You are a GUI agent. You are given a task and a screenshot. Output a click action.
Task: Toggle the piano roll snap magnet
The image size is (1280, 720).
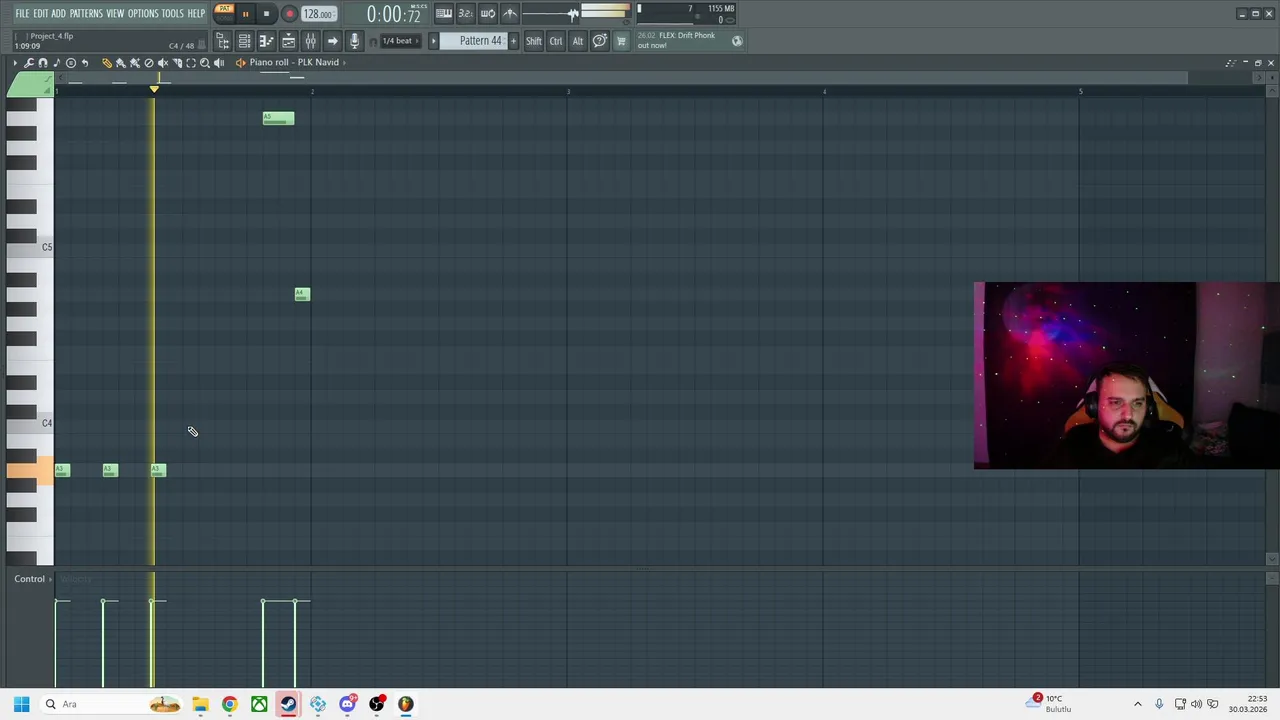[43, 63]
